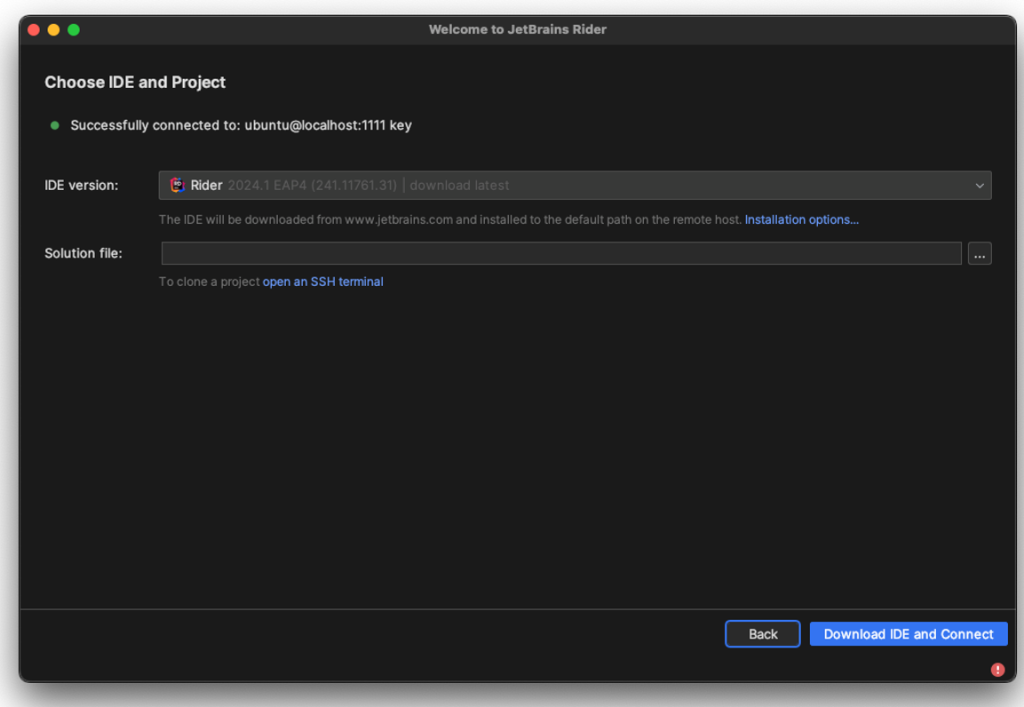Select the 'download latest' option in the version field
The height and width of the screenshot is (707, 1024).
459,185
